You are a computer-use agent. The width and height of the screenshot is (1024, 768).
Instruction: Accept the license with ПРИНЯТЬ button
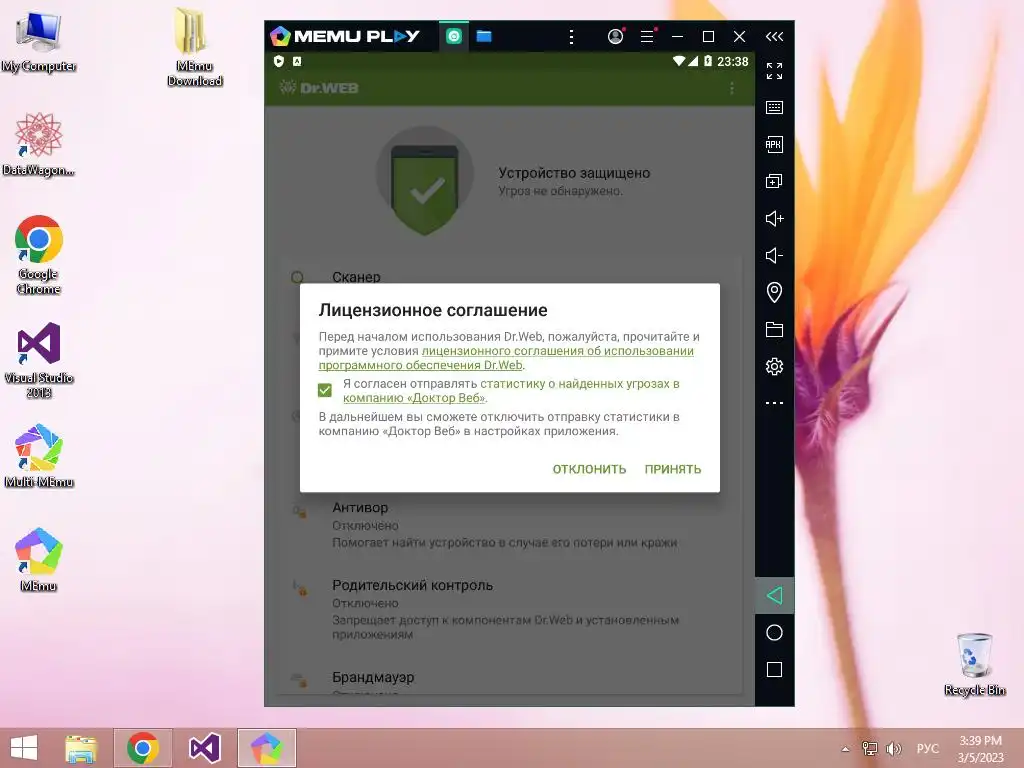[x=673, y=469]
